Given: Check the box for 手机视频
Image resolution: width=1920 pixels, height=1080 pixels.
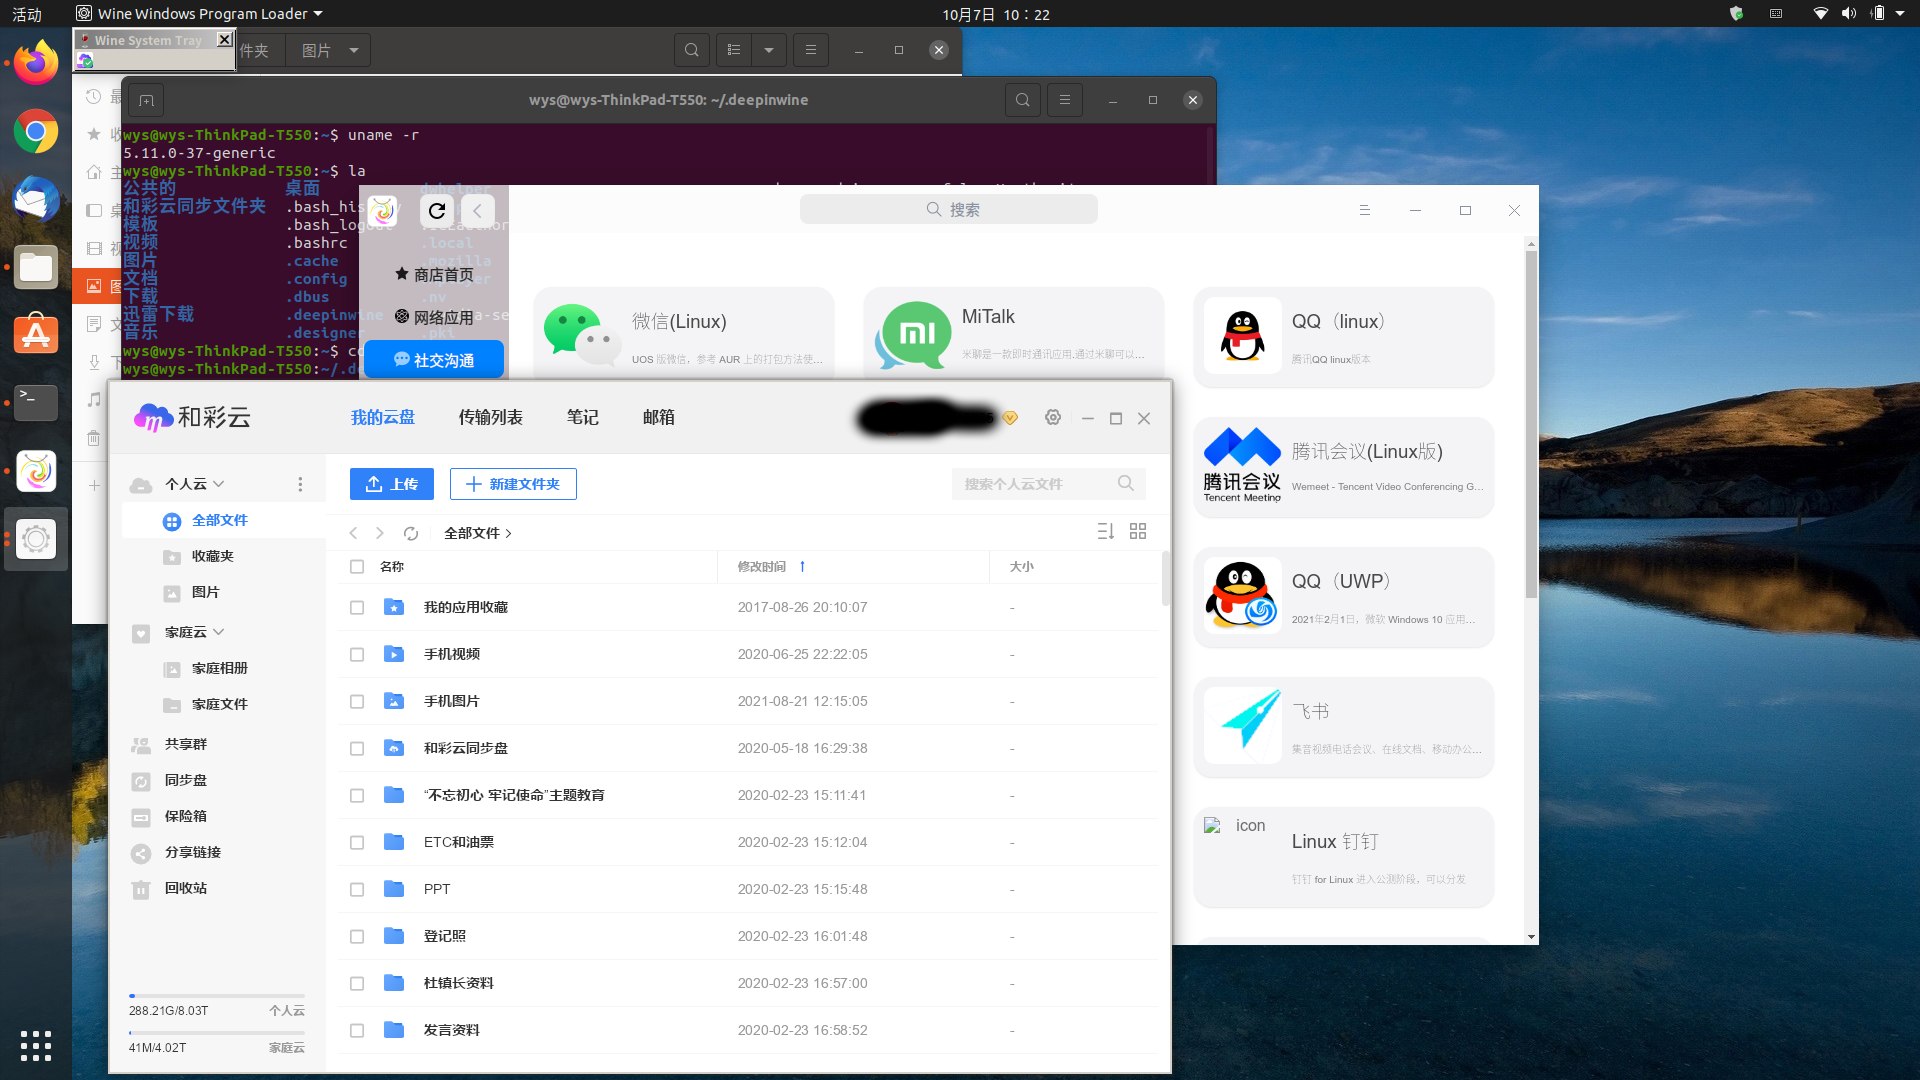Looking at the screenshot, I should pos(357,655).
